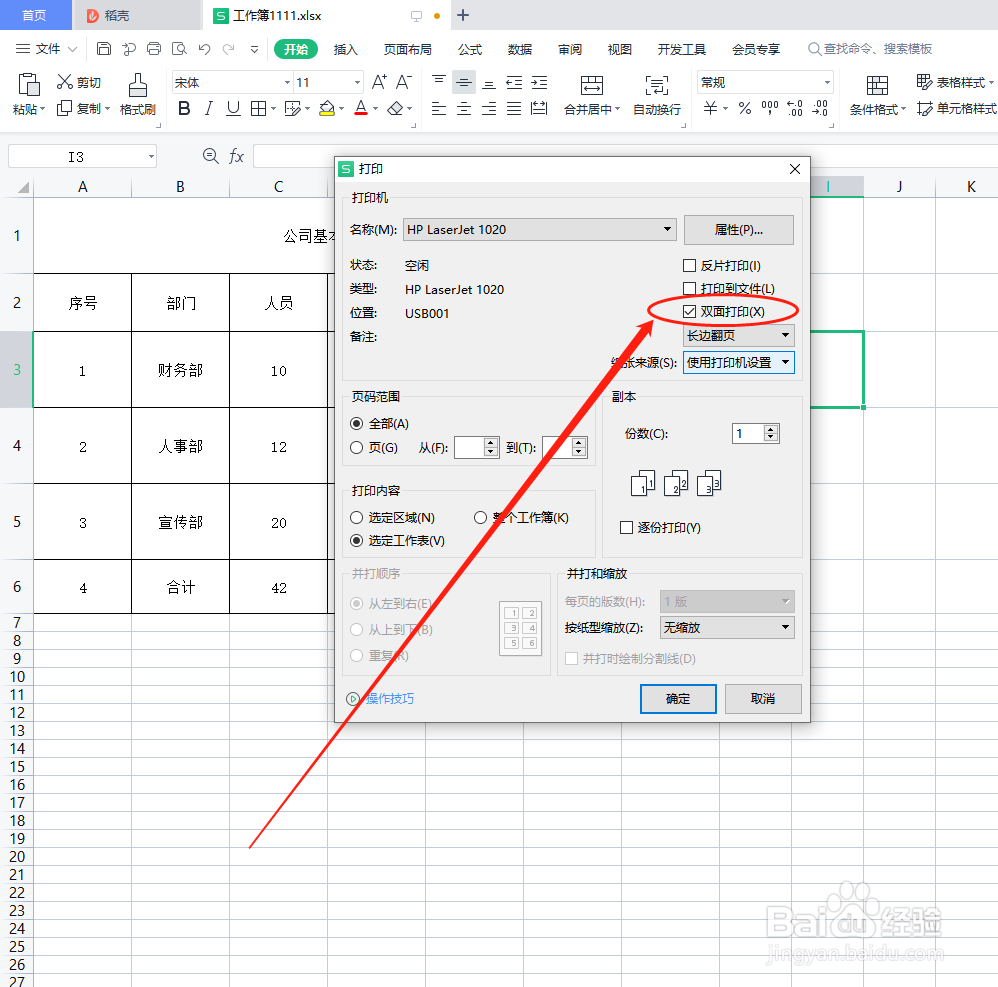
Task: Toggle Italic formatting
Action: click(208, 109)
